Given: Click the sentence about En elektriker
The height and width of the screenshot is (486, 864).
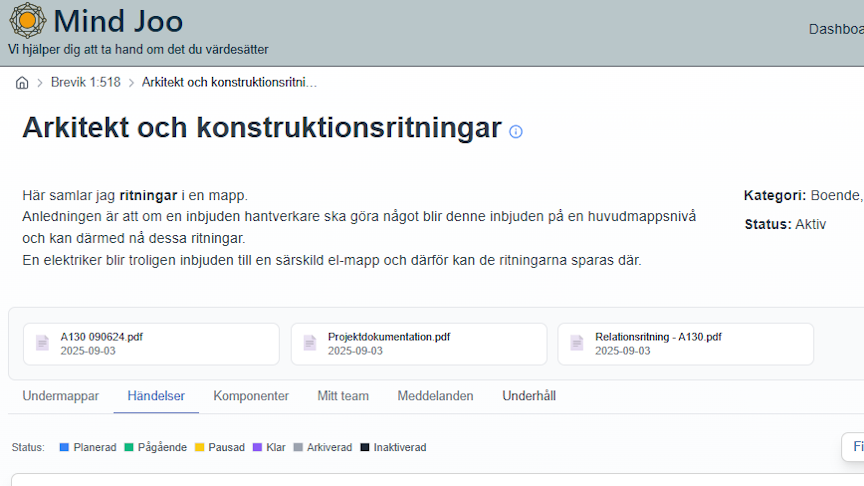Looking at the screenshot, I should (x=332, y=260).
